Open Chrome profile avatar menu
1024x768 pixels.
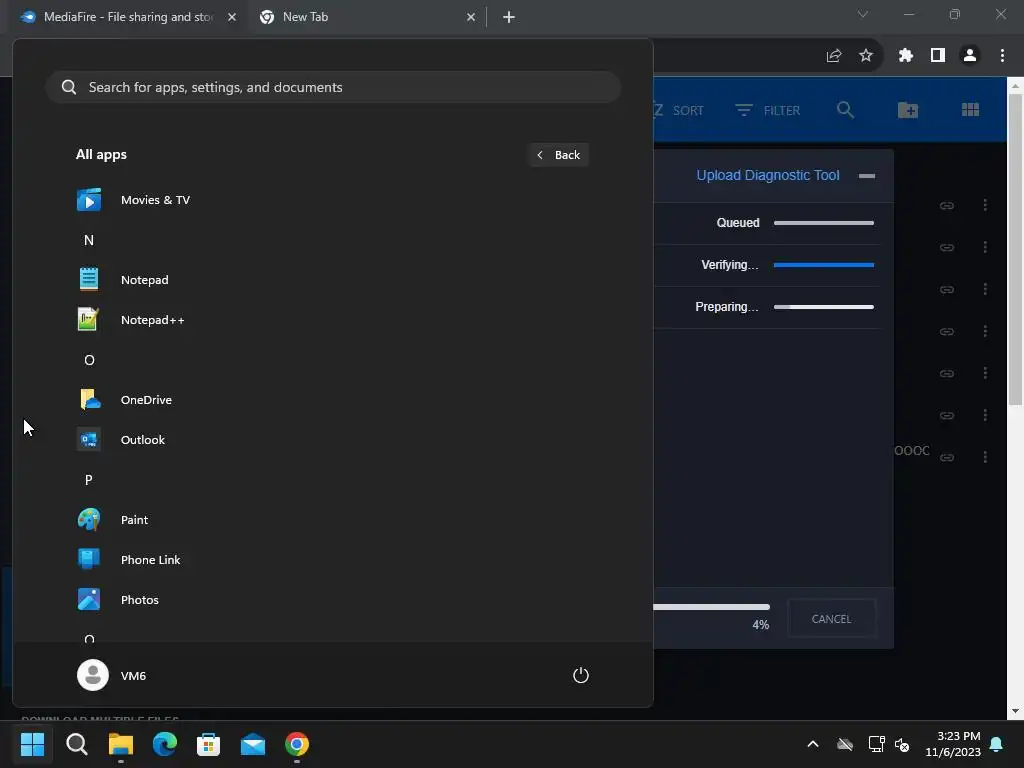970,56
